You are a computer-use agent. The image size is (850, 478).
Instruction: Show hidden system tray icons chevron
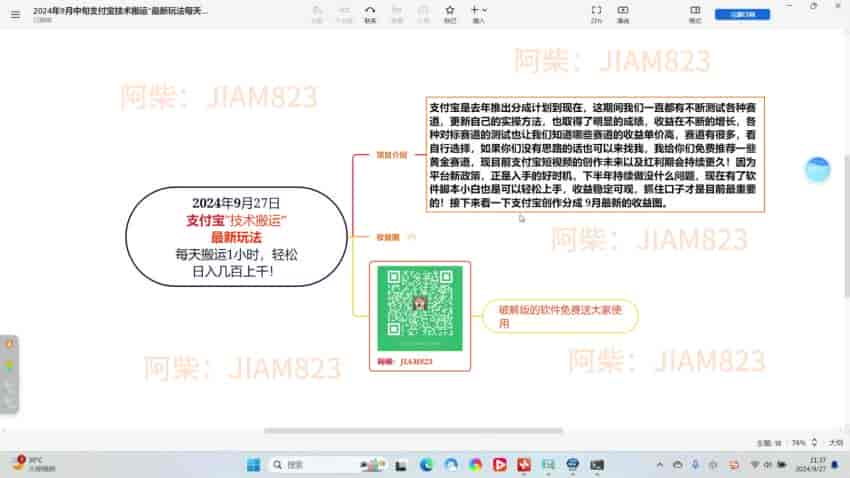coord(660,465)
